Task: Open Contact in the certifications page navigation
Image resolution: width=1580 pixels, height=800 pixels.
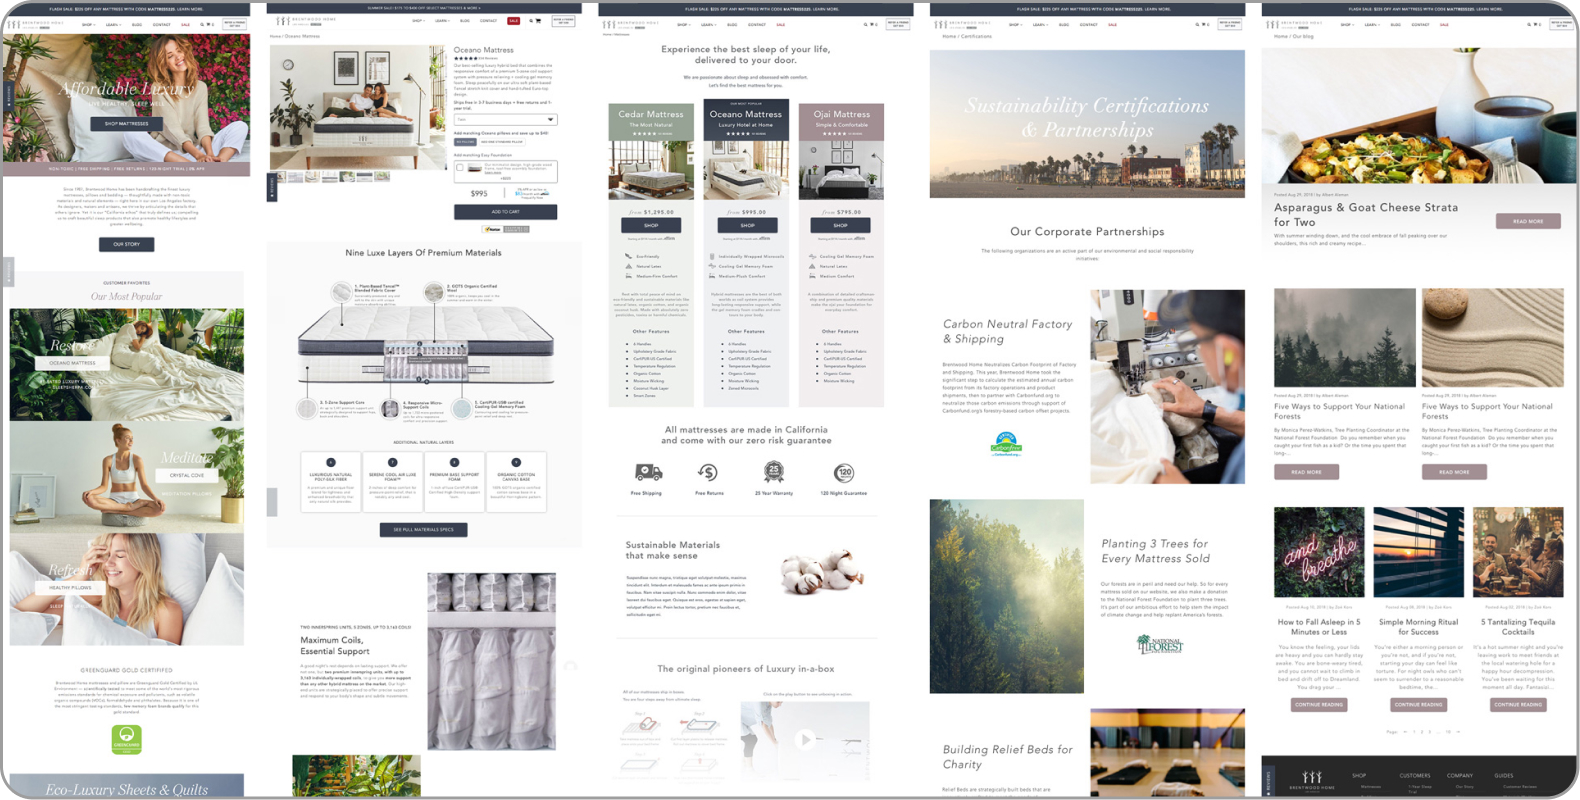Action: pyautogui.click(x=1088, y=24)
